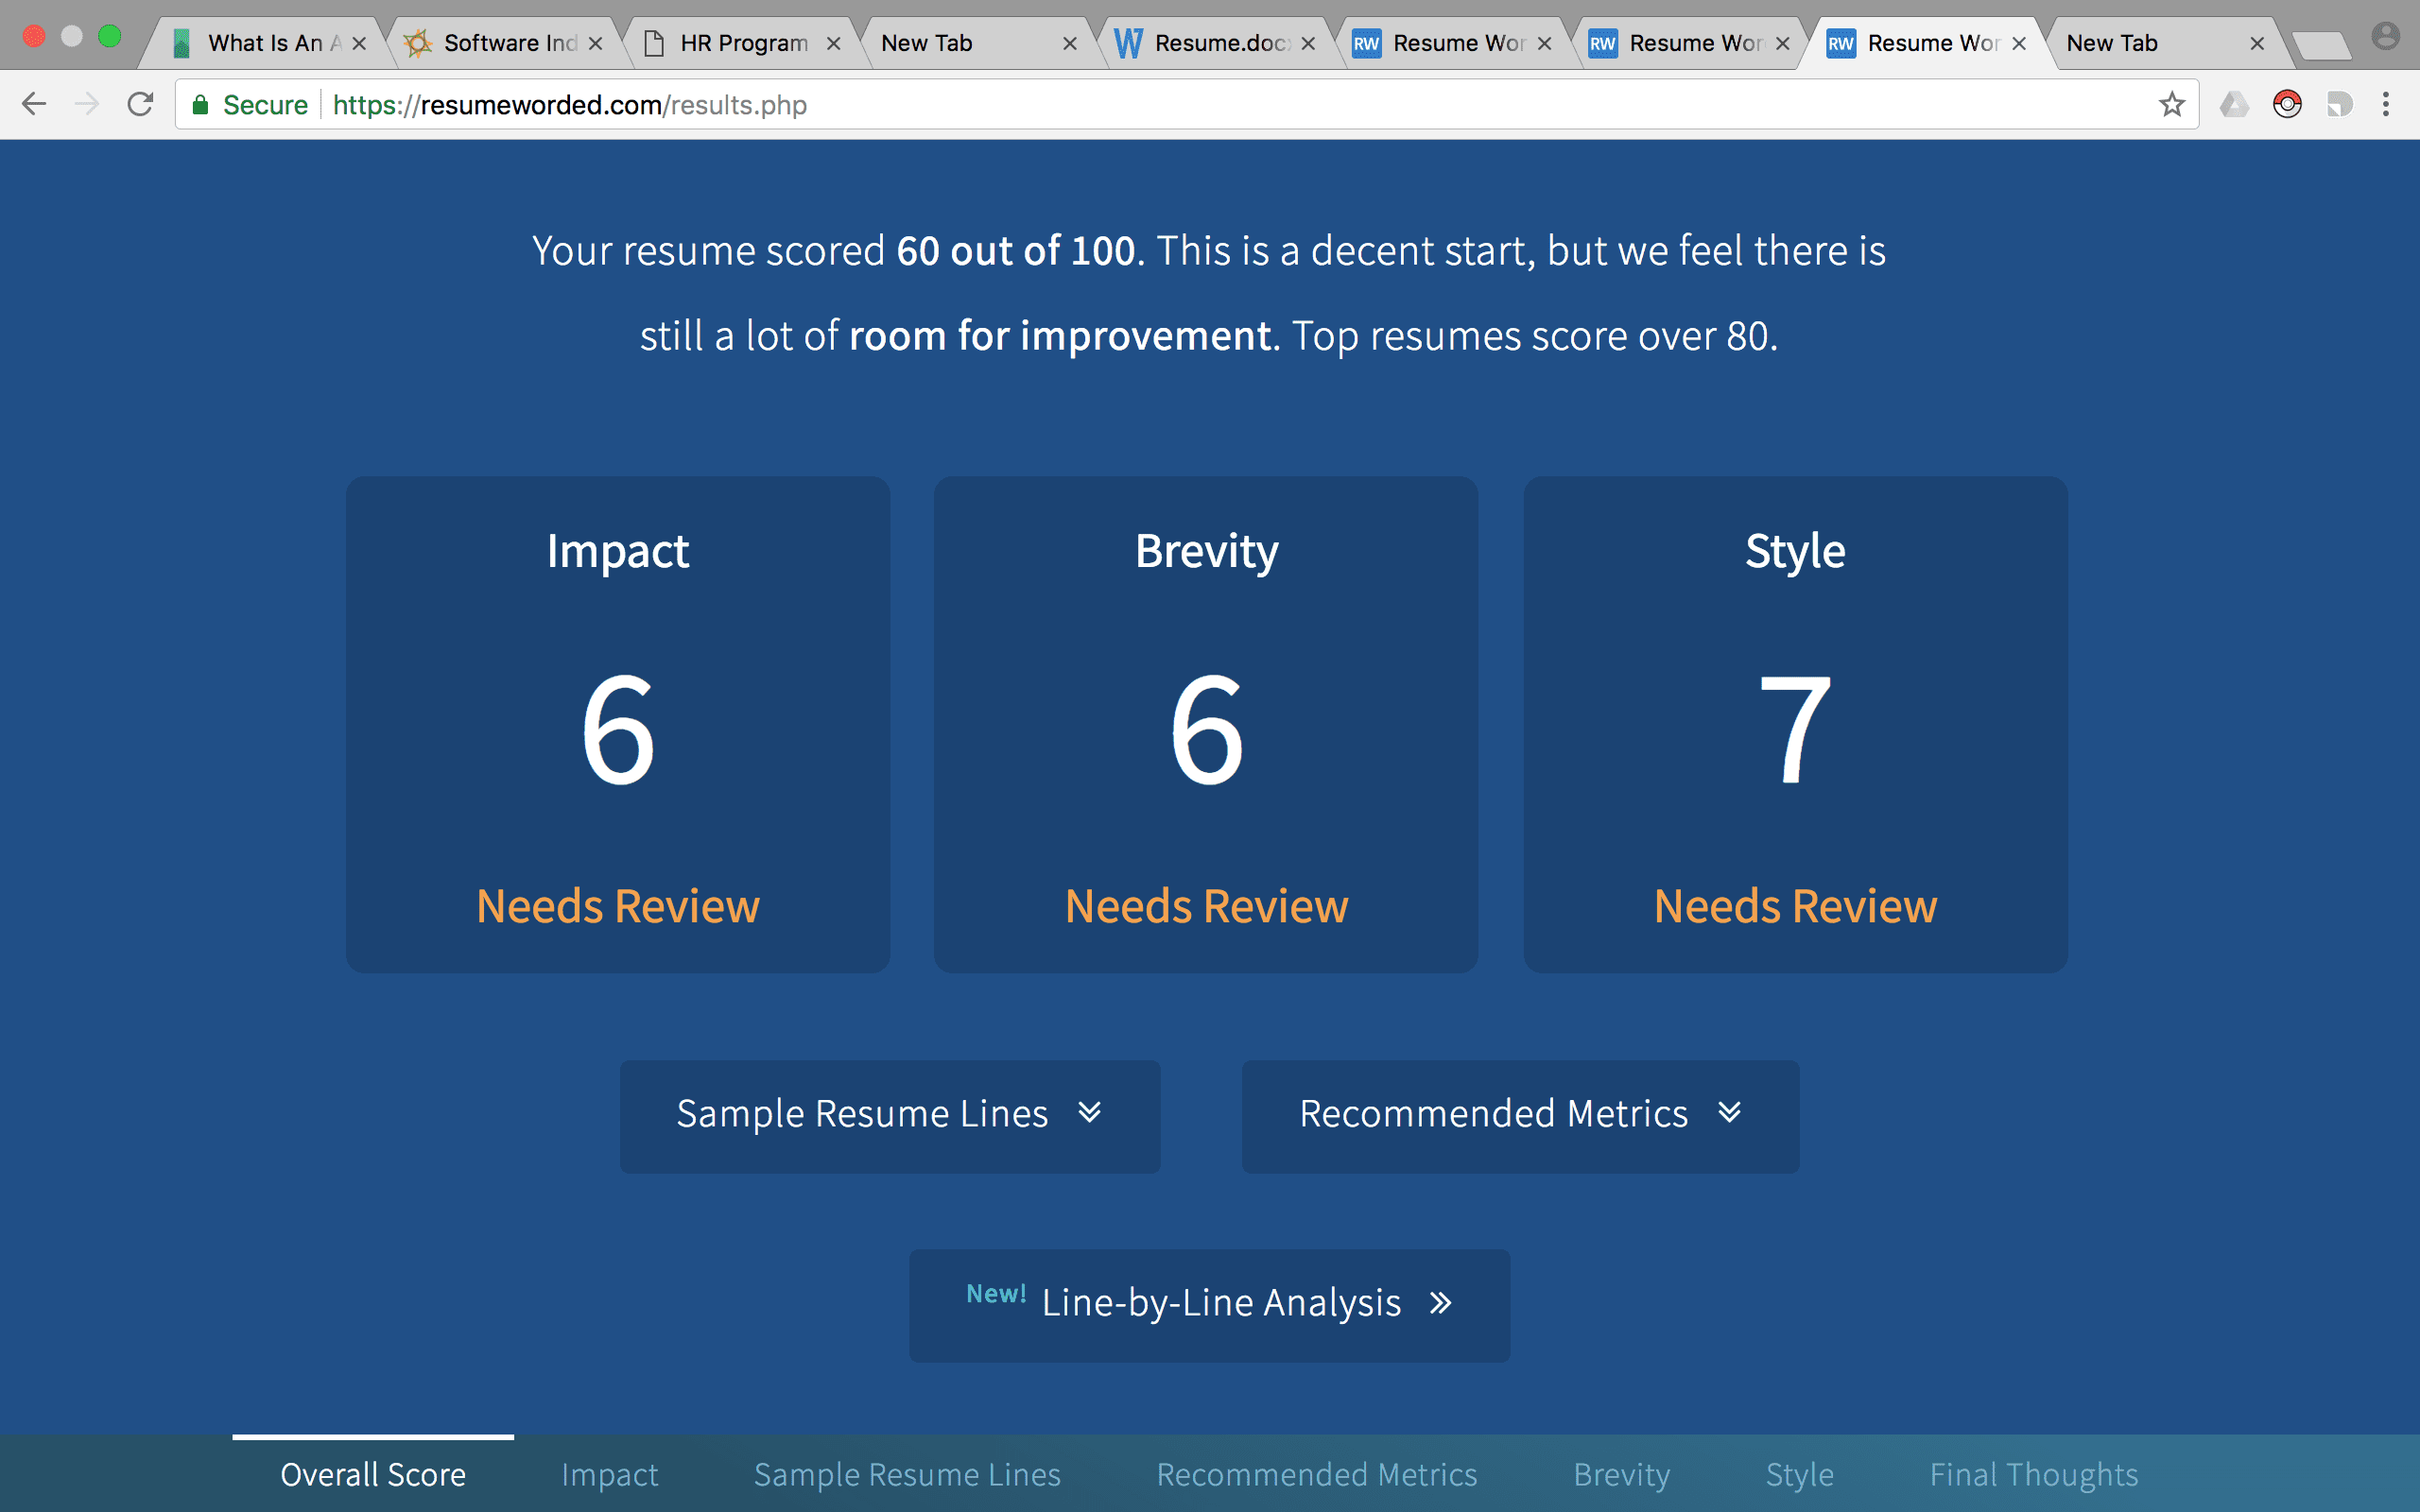Click the red Pokeball extension icon

click(2287, 104)
